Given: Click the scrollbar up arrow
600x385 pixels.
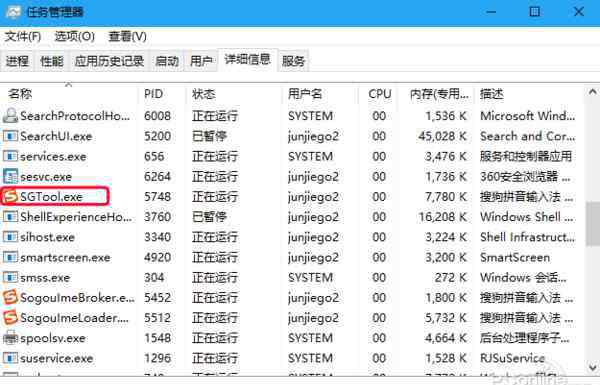Looking at the screenshot, I should tap(592, 92).
